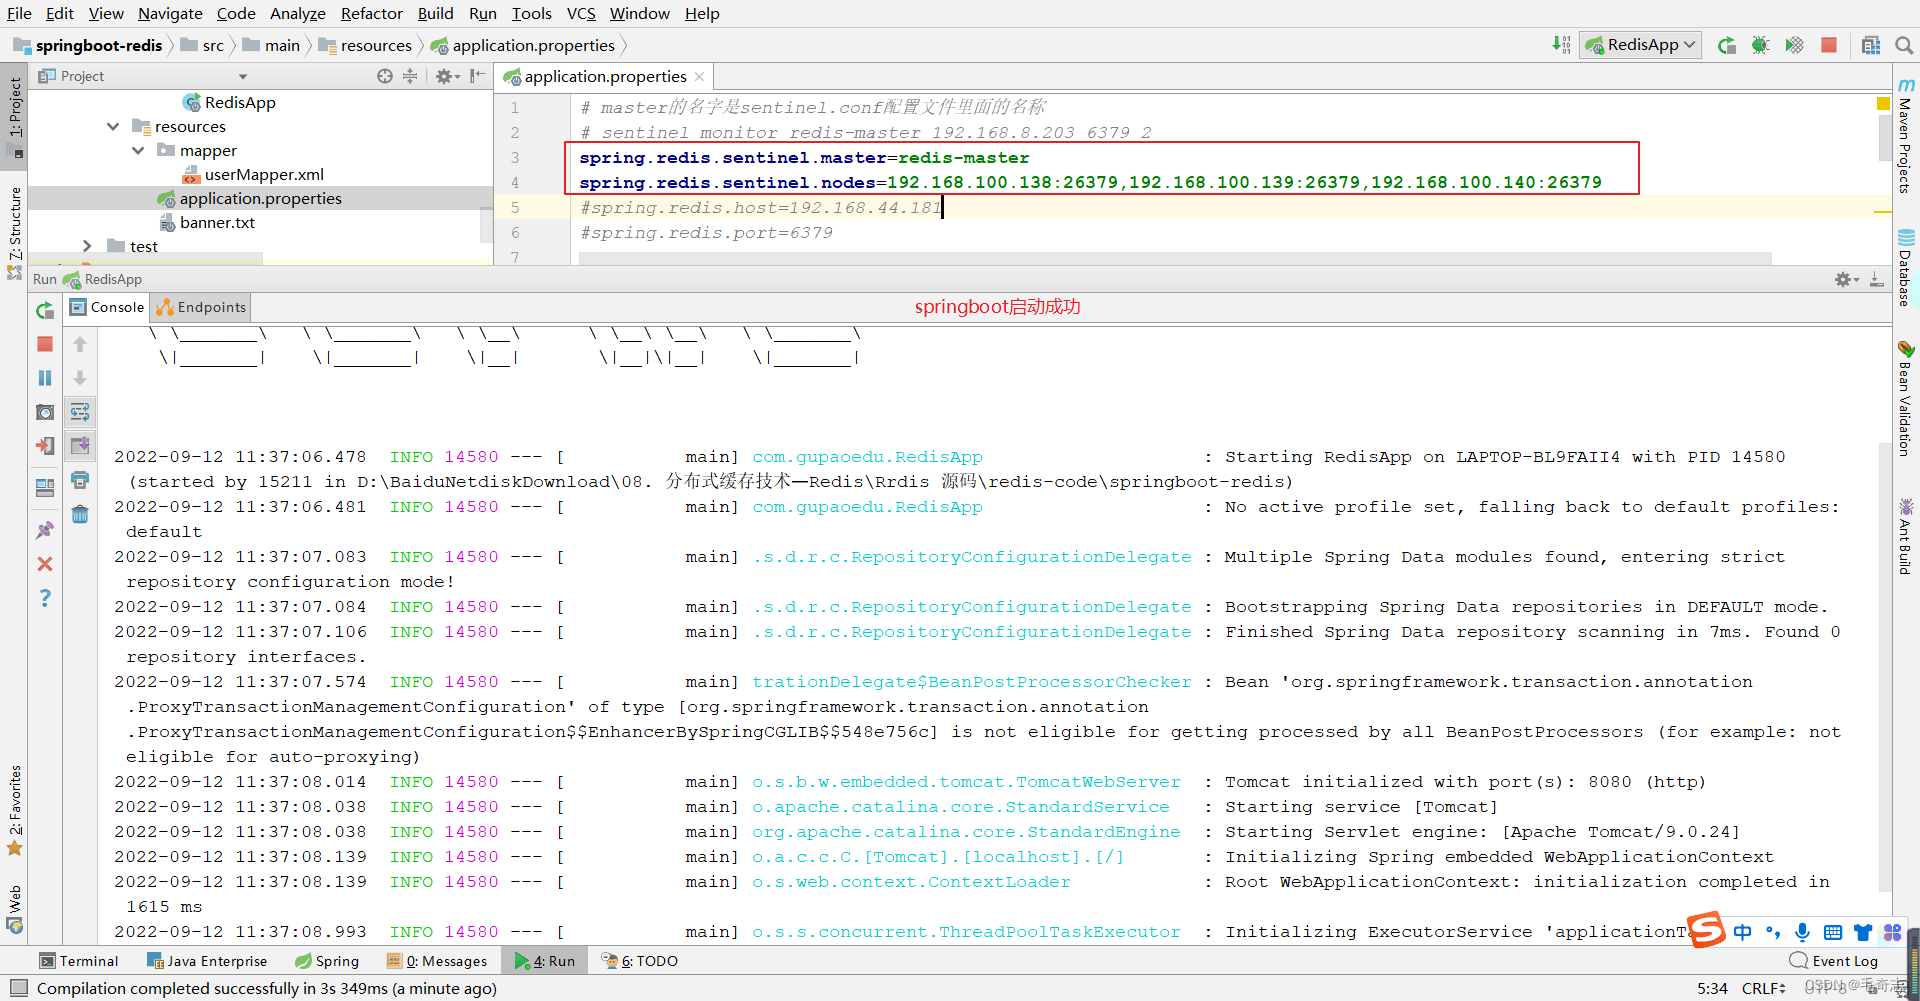This screenshot has height=1001, width=1920.
Task: Open the VCS menu
Action: click(x=581, y=13)
